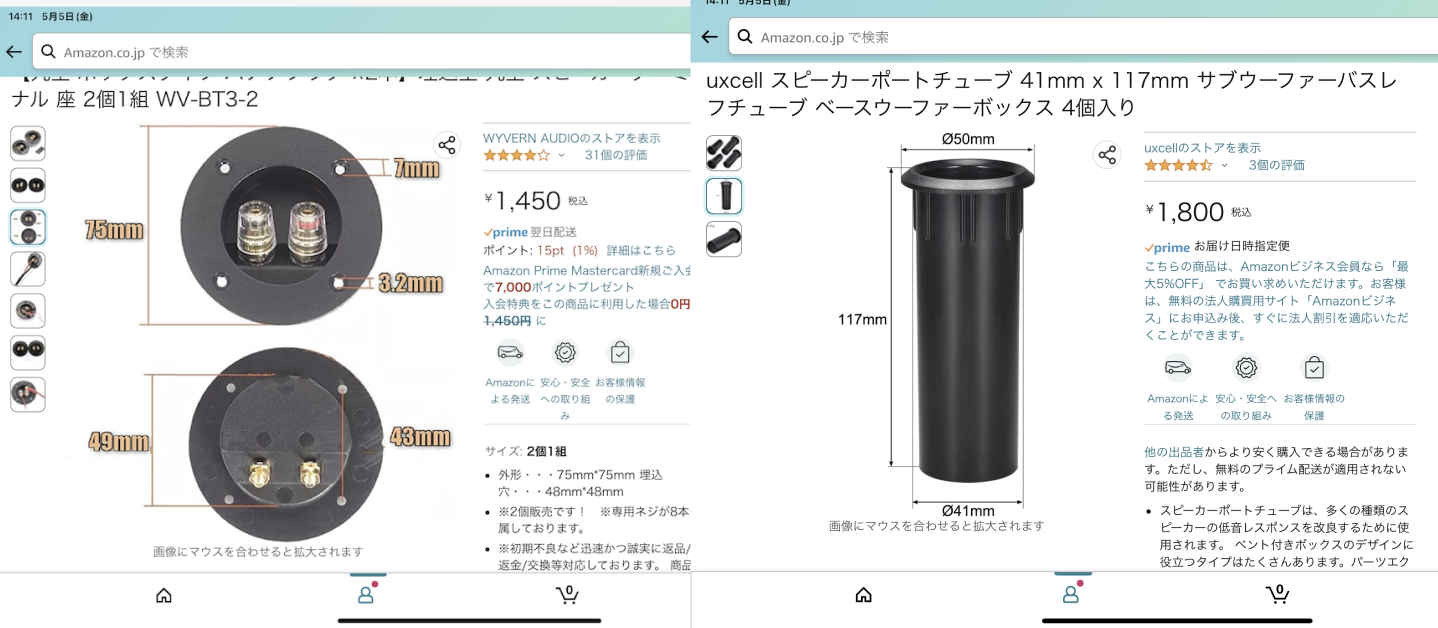Viewport: 1438px width, 628px height.
Task: Visit the WYVERN AUDIO store link
Action: pos(571,138)
